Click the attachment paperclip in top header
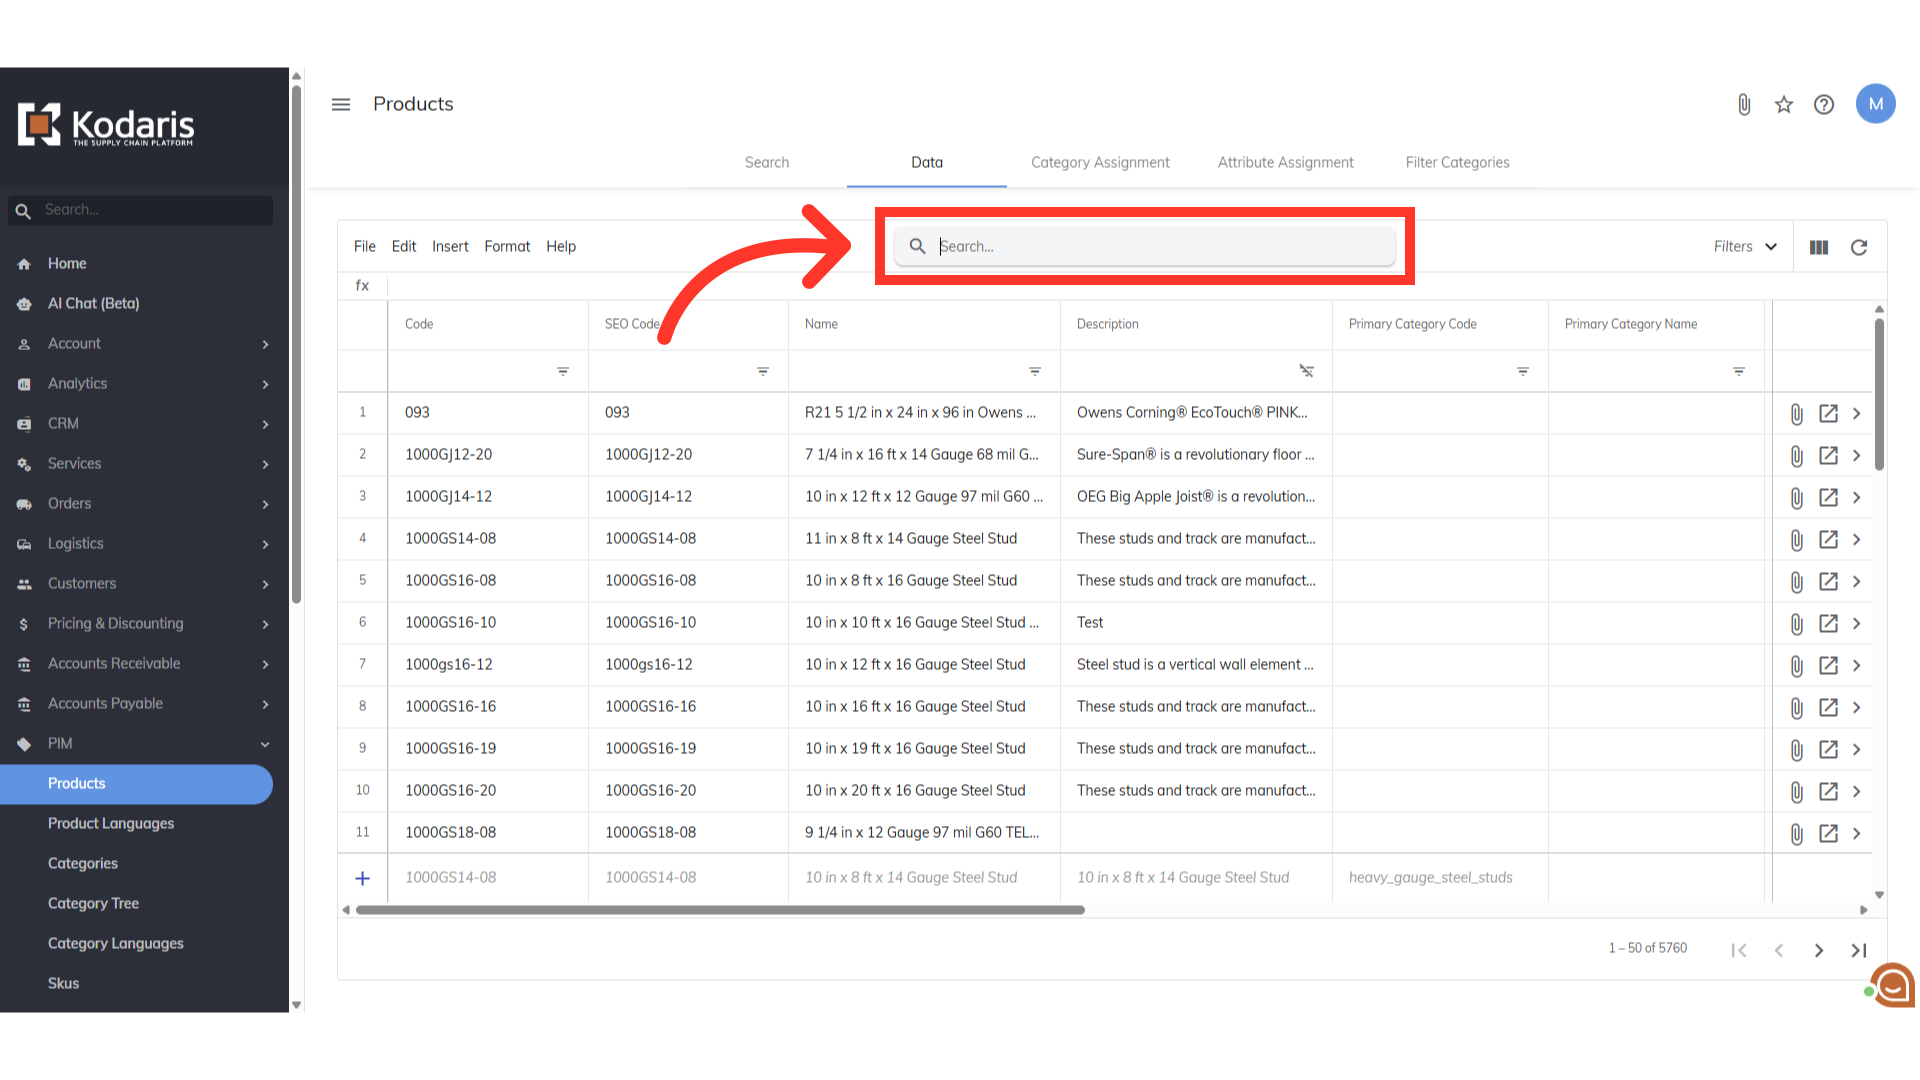This screenshot has width=1920, height=1080. (x=1744, y=105)
